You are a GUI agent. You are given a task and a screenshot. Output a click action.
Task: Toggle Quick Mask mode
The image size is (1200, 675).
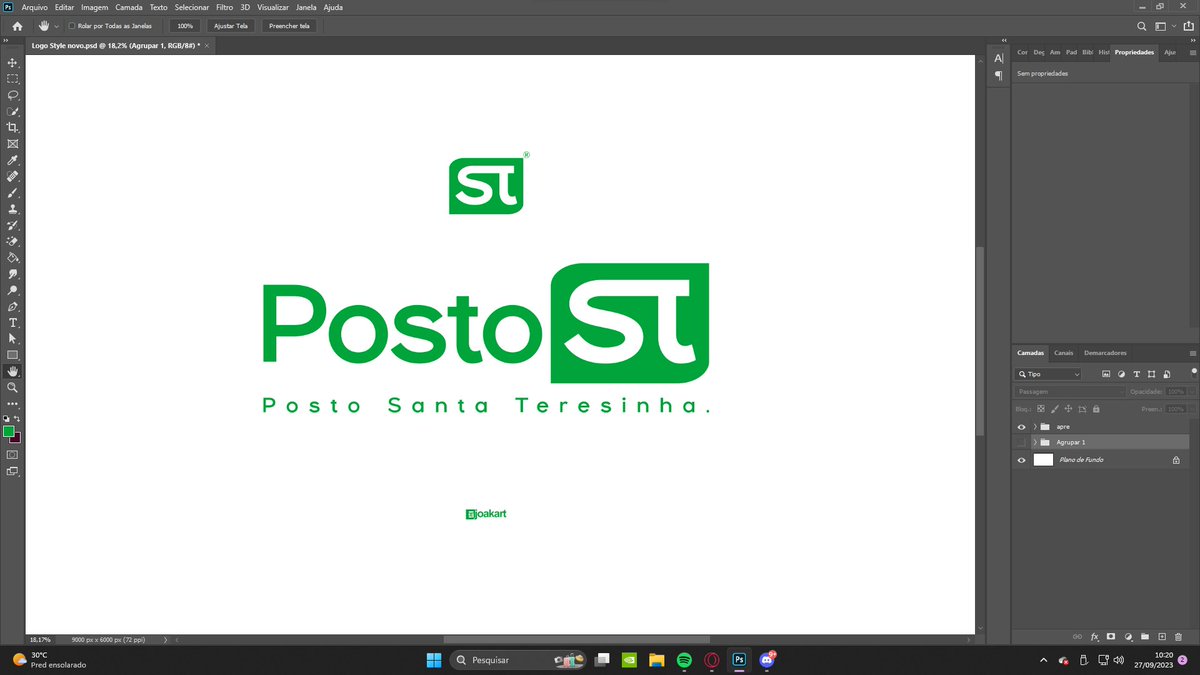pyautogui.click(x=13, y=454)
